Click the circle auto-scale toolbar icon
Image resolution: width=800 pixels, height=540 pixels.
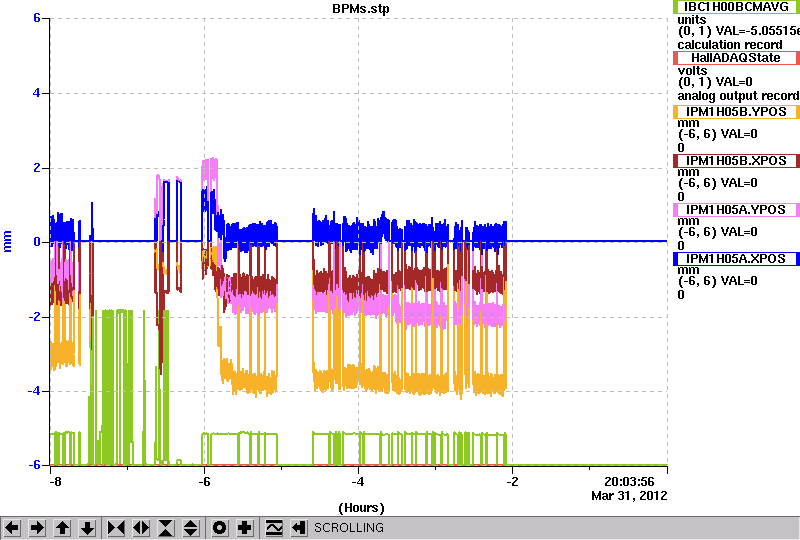[219, 528]
